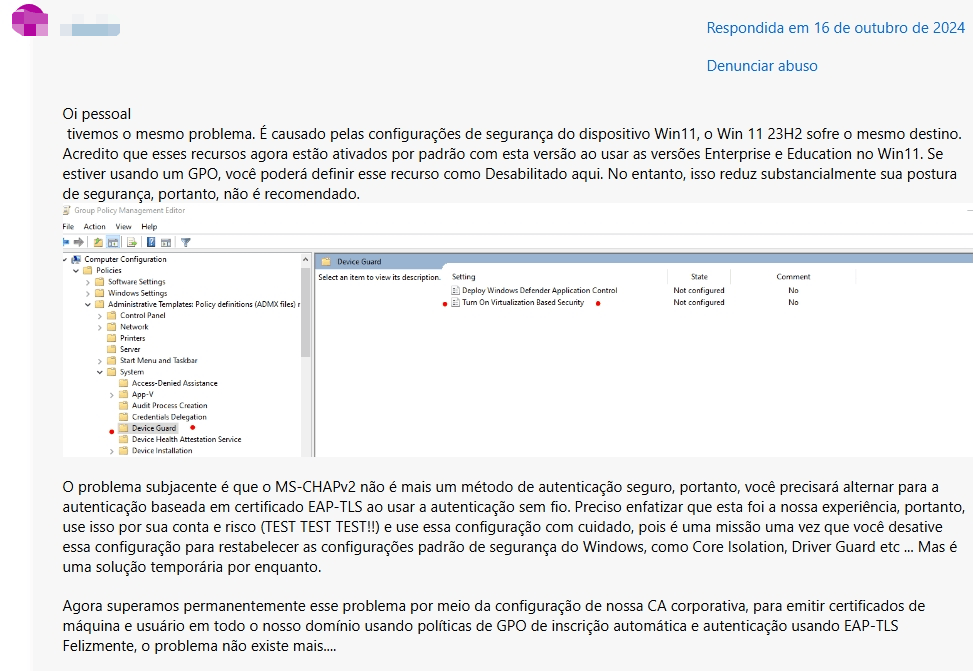Expand the App-V tree node
This screenshot has height=671, width=973.
pyautogui.click(x=112, y=395)
